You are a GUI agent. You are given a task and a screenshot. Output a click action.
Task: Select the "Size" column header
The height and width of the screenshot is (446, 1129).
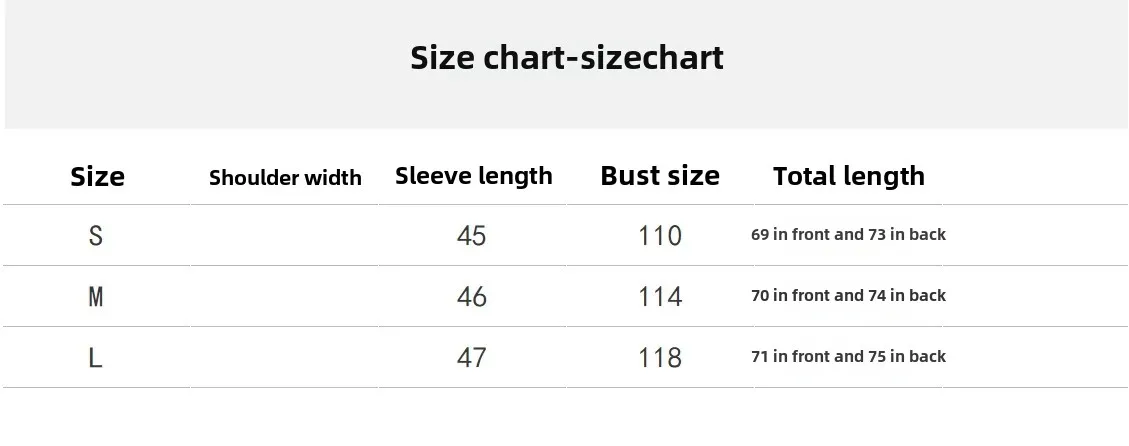[x=97, y=177]
